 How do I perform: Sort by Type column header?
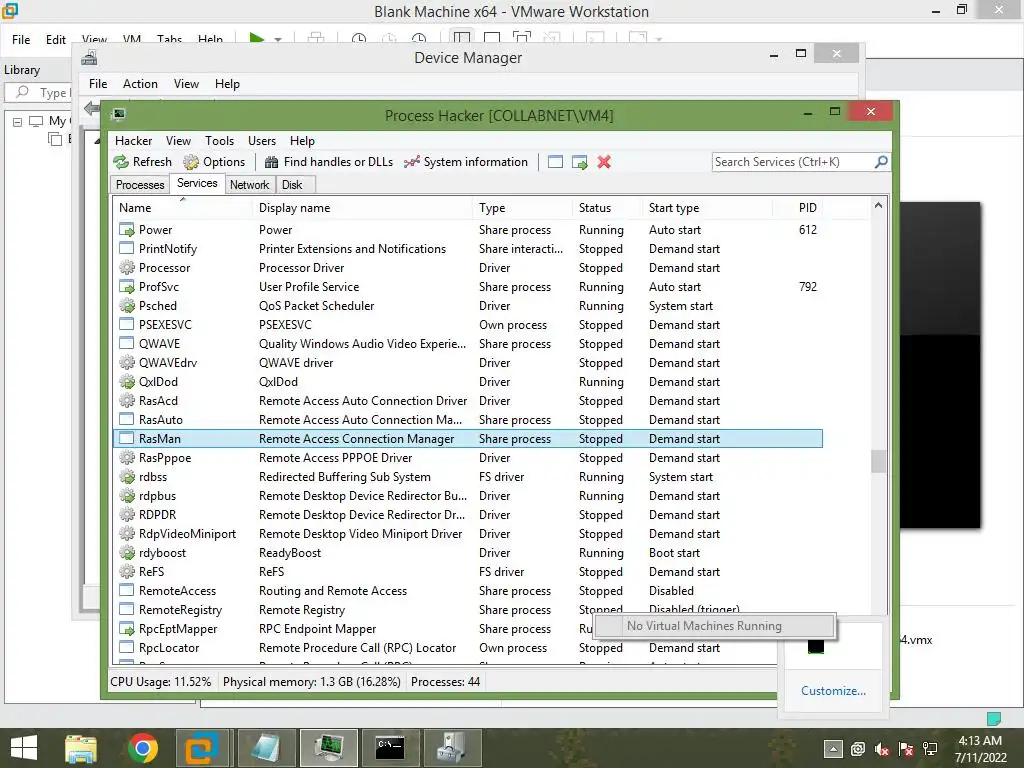(522, 208)
